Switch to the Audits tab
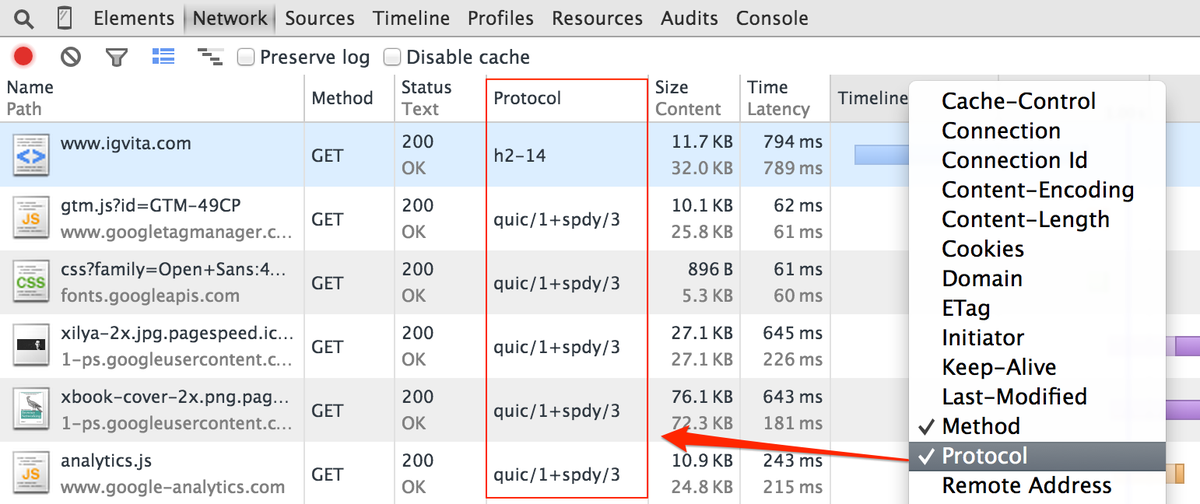The height and width of the screenshot is (504, 1200). pyautogui.click(x=689, y=18)
